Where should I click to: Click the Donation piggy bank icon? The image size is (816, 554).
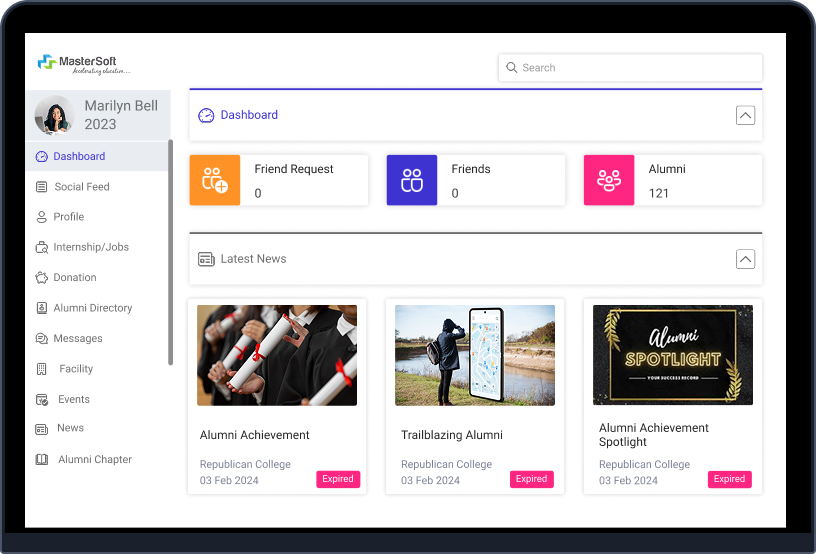click(41, 277)
